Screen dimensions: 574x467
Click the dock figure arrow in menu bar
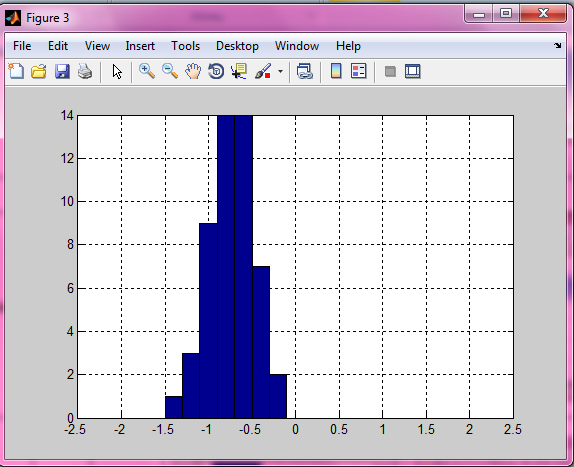(x=558, y=46)
